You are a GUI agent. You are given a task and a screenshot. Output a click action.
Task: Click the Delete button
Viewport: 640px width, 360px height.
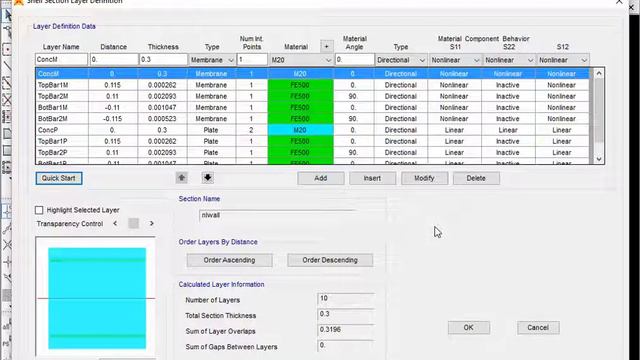tap(476, 178)
